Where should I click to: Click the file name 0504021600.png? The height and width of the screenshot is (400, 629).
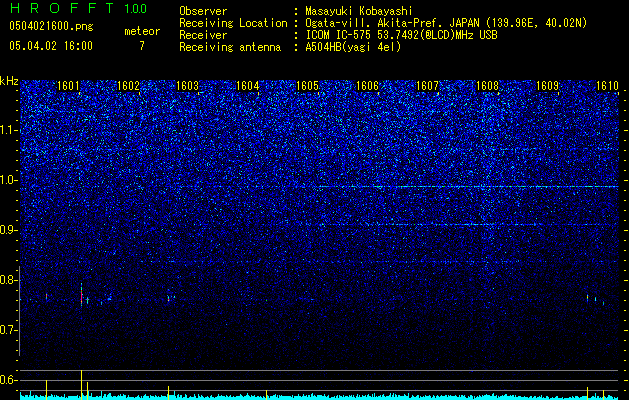[x=51, y=26]
